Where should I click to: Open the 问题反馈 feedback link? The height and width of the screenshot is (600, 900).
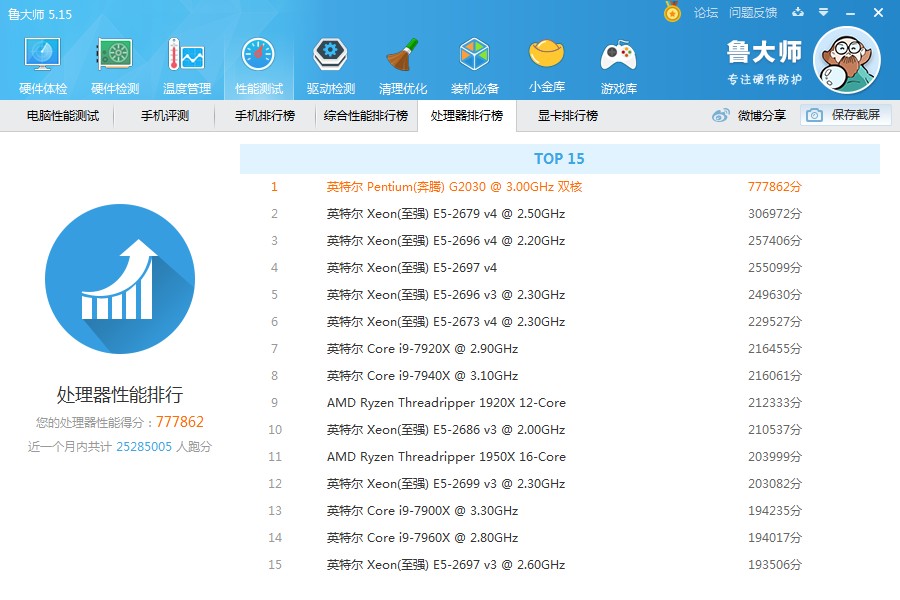pos(753,13)
